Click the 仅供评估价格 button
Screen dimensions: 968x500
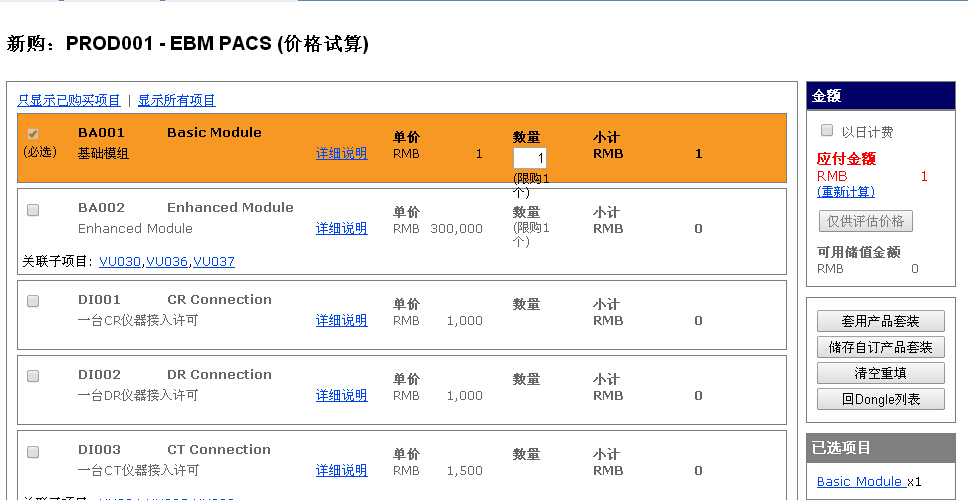pos(866,222)
